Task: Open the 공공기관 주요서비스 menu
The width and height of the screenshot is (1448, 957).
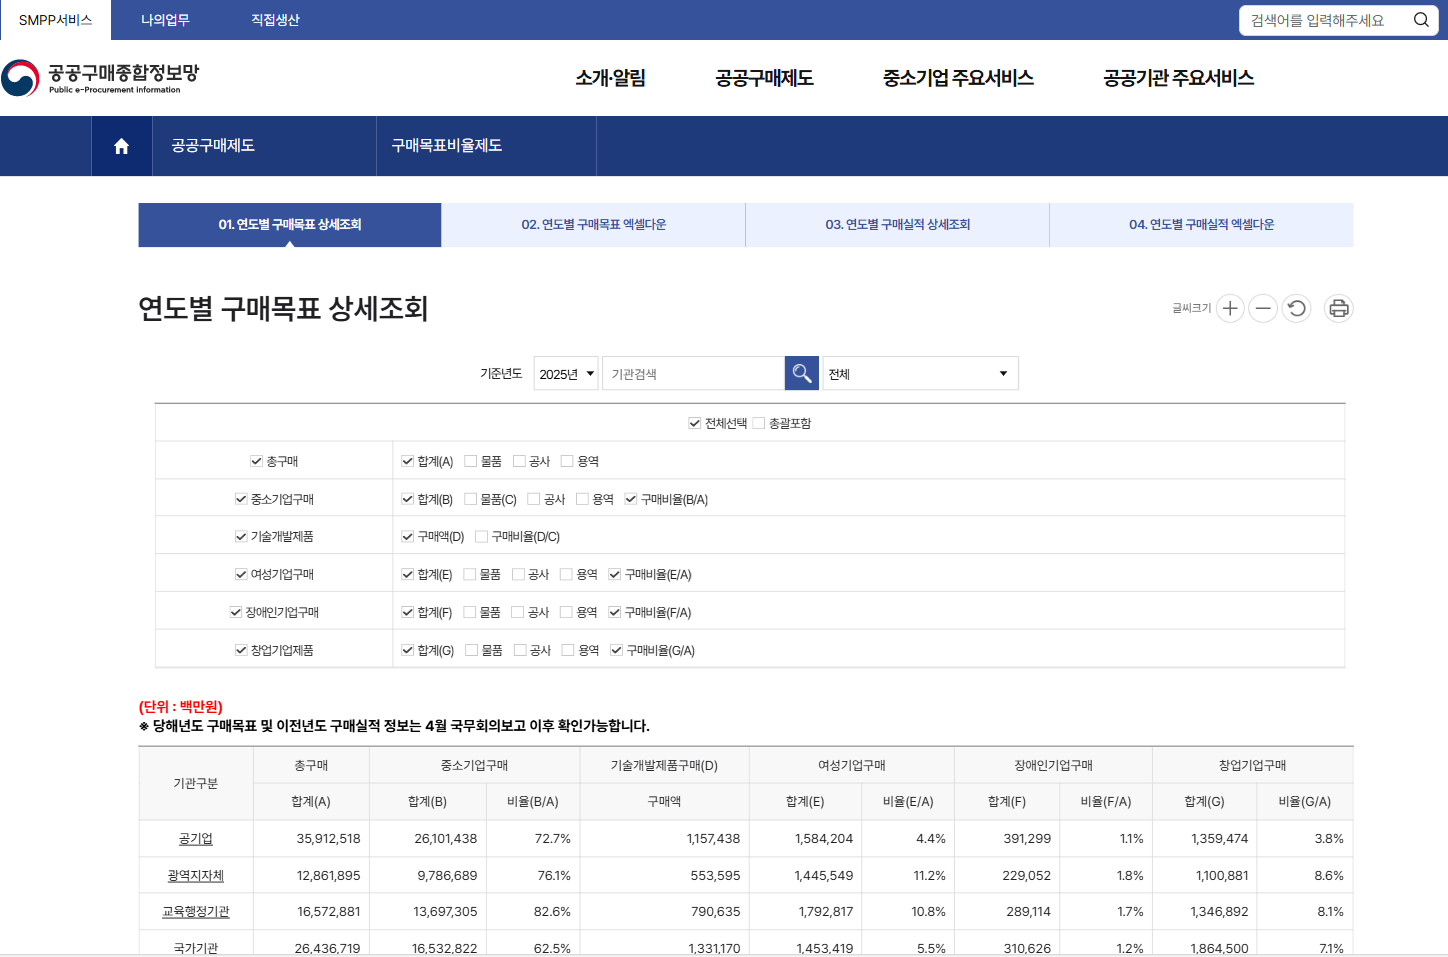Action: pyautogui.click(x=1178, y=78)
